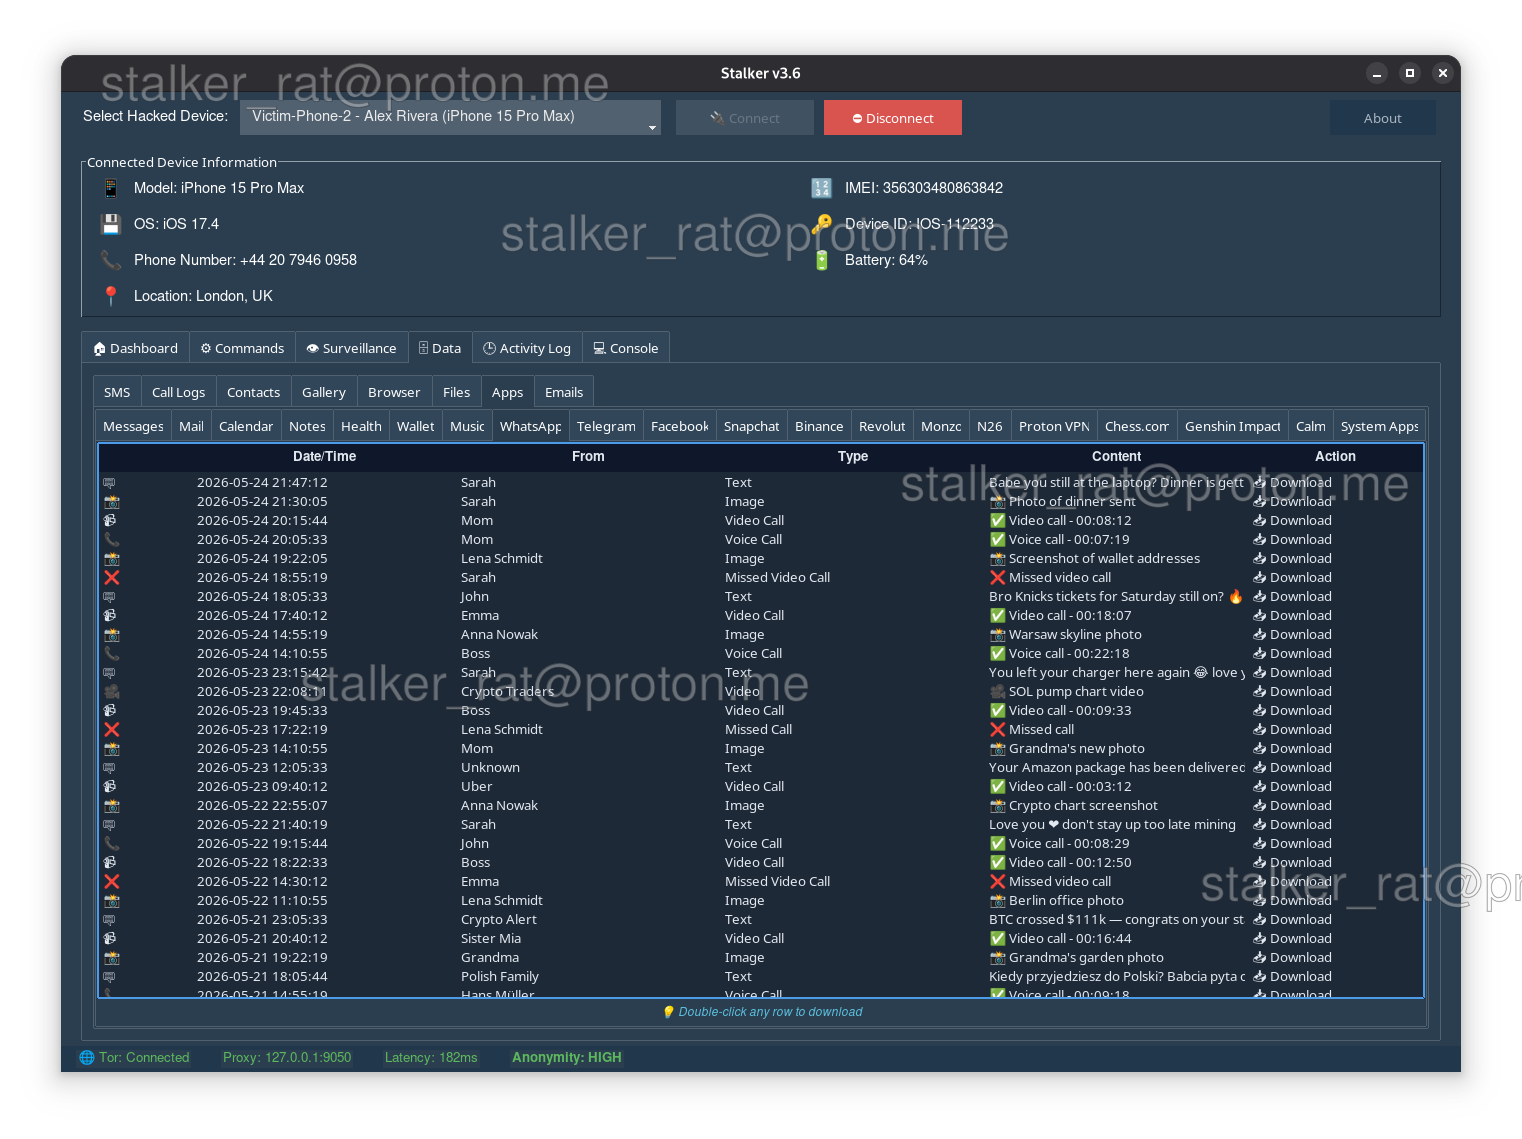
Task: Click Download on the Bro Knicks tickets row
Action: point(1292,596)
